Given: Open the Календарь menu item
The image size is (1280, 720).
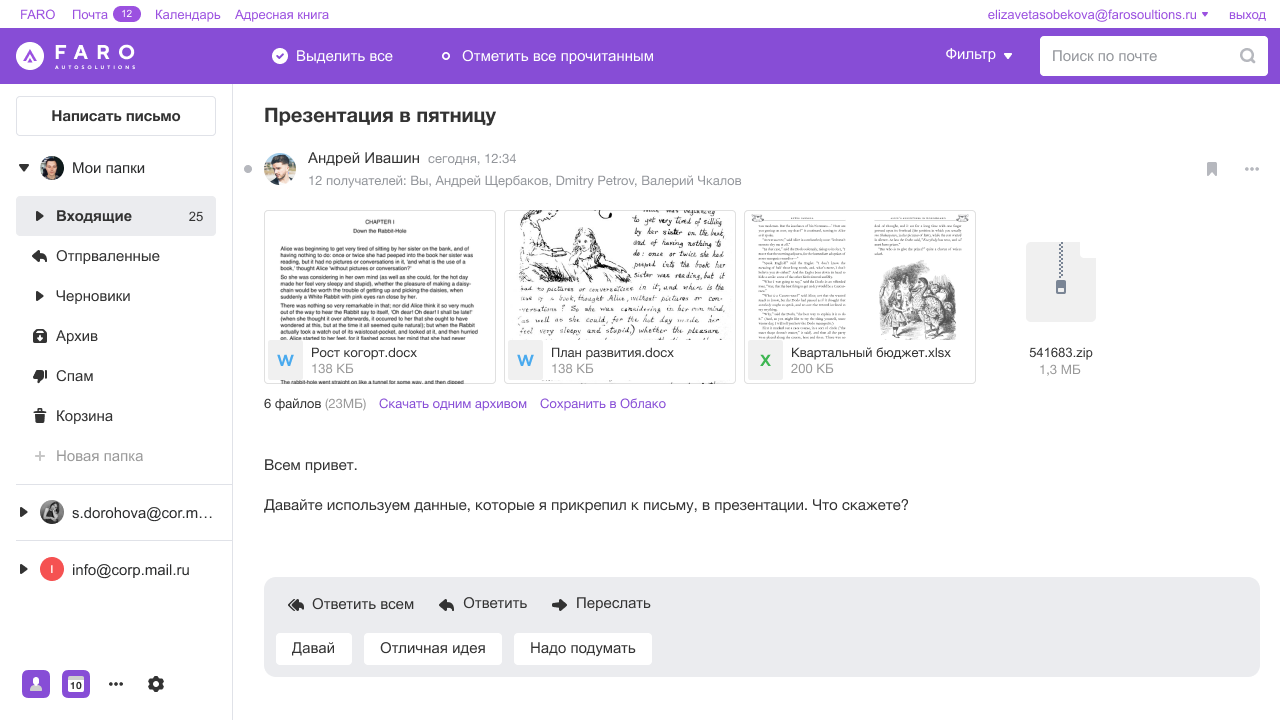Looking at the screenshot, I should coord(186,15).
